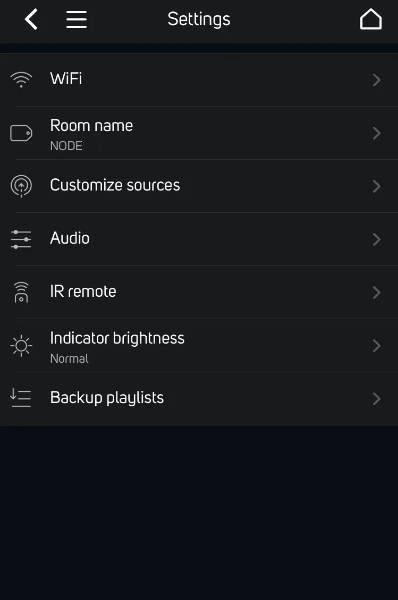Select the Audio menu item
This screenshot has width=398, height=600.
[x=199, y=239]
